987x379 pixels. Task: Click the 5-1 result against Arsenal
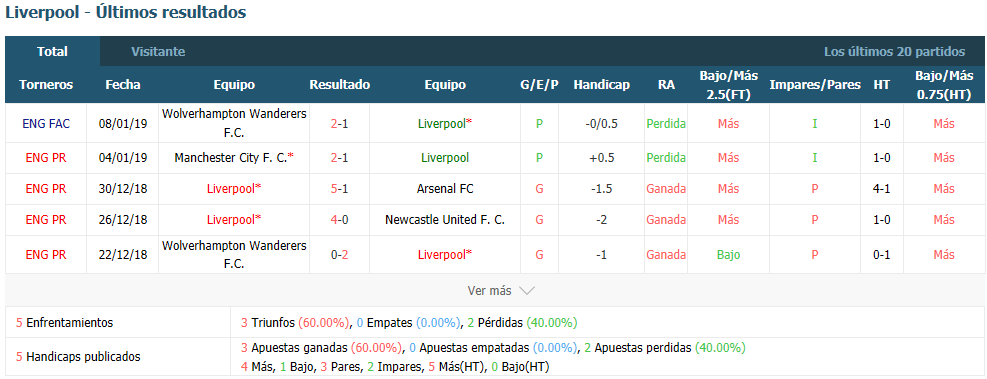coord(340,189)
